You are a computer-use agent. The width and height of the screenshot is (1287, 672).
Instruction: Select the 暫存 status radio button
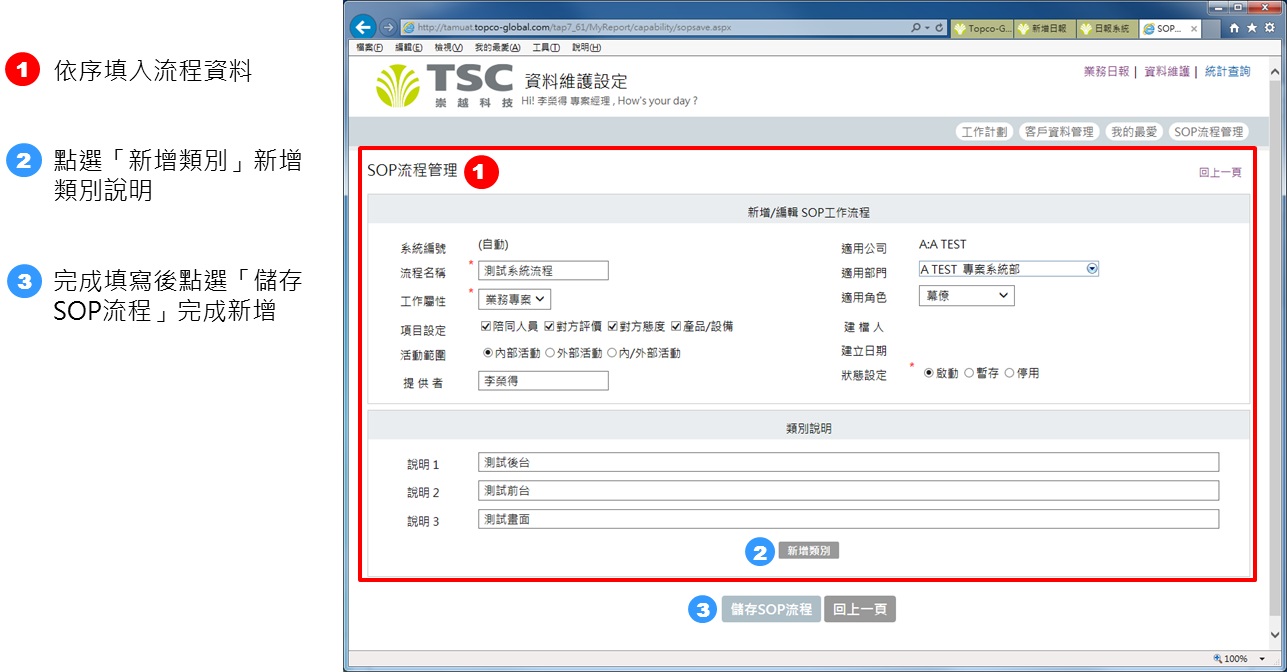[968, 373]
